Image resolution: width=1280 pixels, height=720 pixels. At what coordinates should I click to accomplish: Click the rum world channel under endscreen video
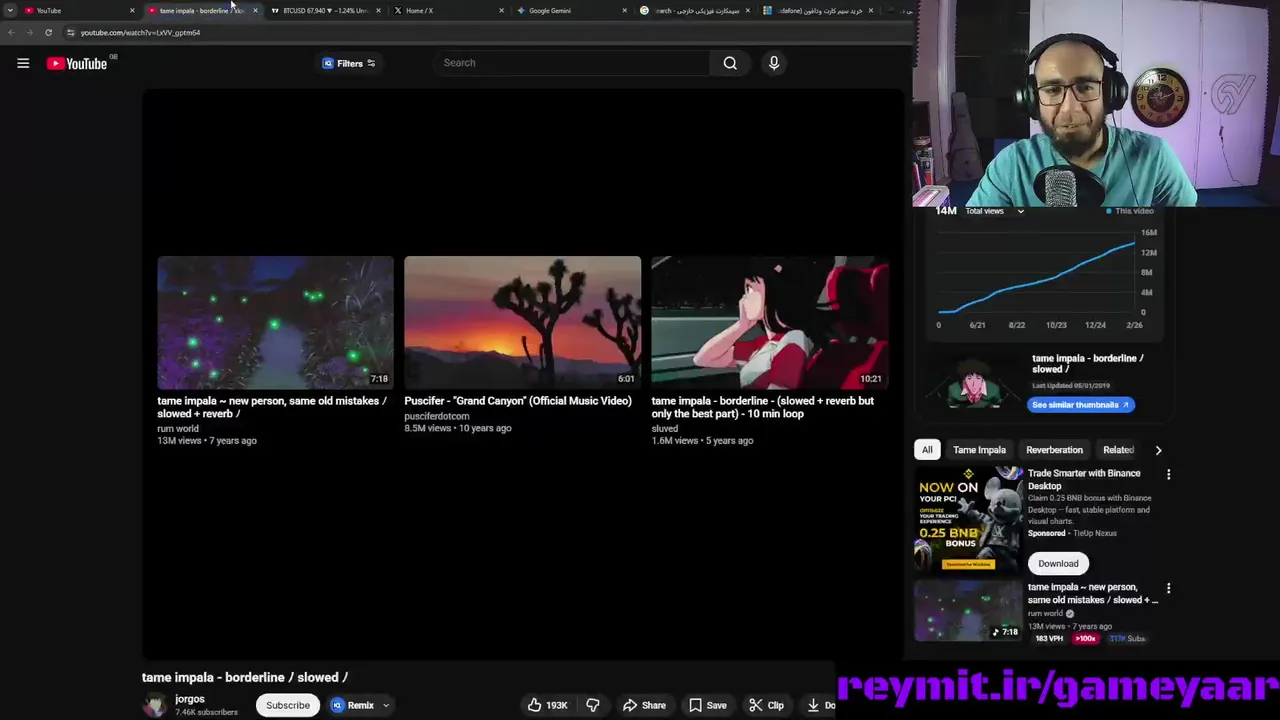click(178, 428)
